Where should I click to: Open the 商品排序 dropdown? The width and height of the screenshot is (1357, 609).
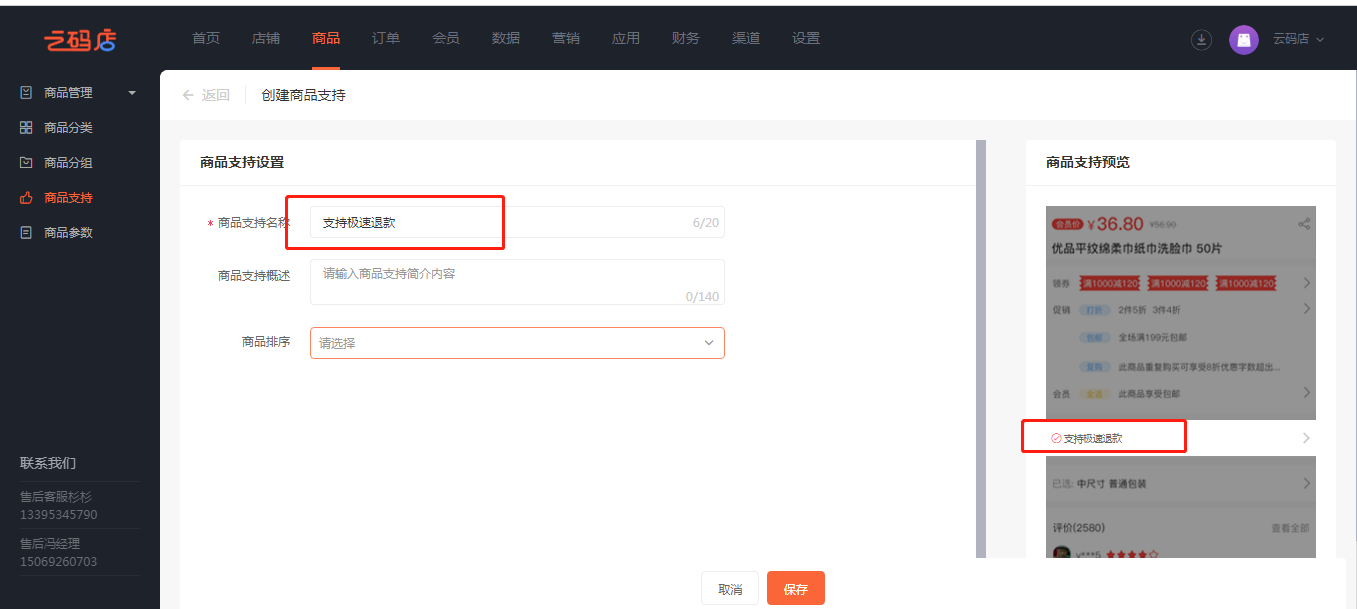point(517,343)
